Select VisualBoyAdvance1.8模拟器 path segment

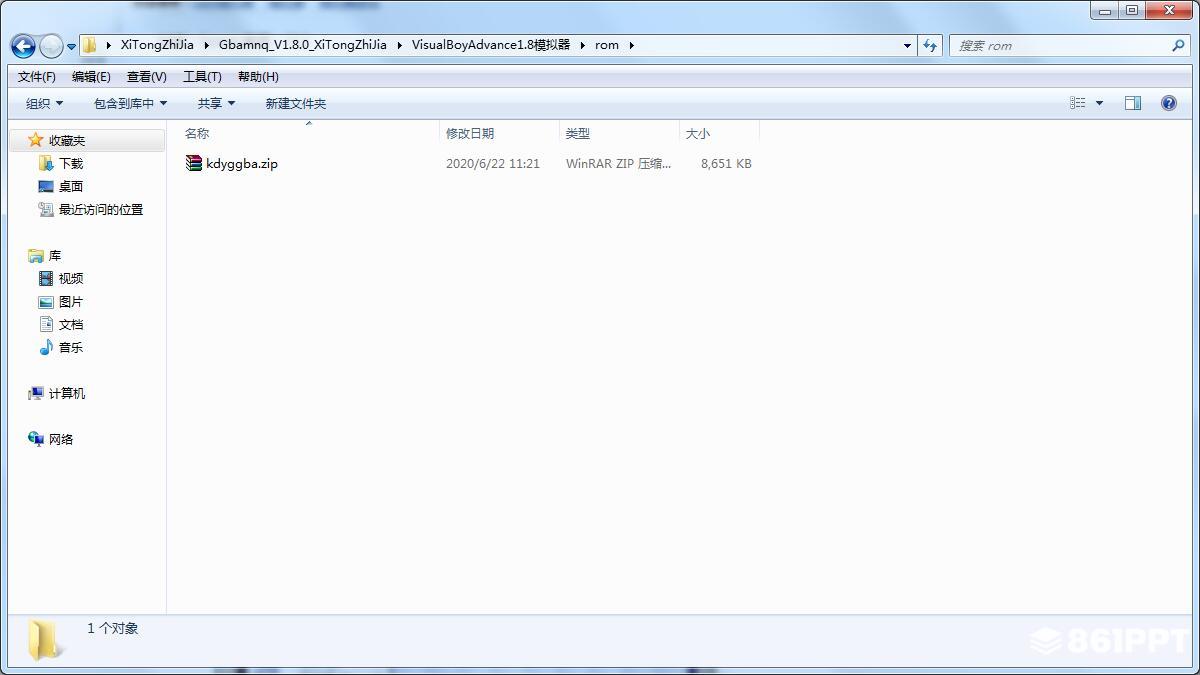coord(491,45)
